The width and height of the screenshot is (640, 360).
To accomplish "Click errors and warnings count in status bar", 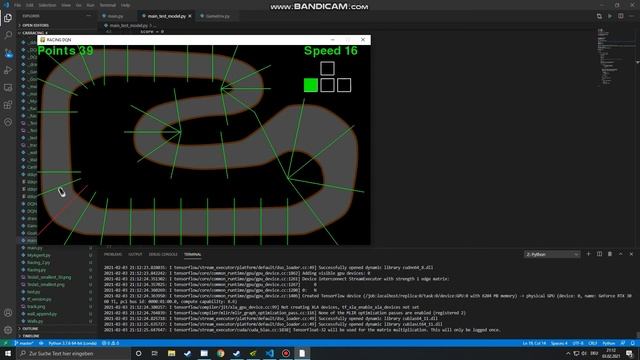I will 110,343.
